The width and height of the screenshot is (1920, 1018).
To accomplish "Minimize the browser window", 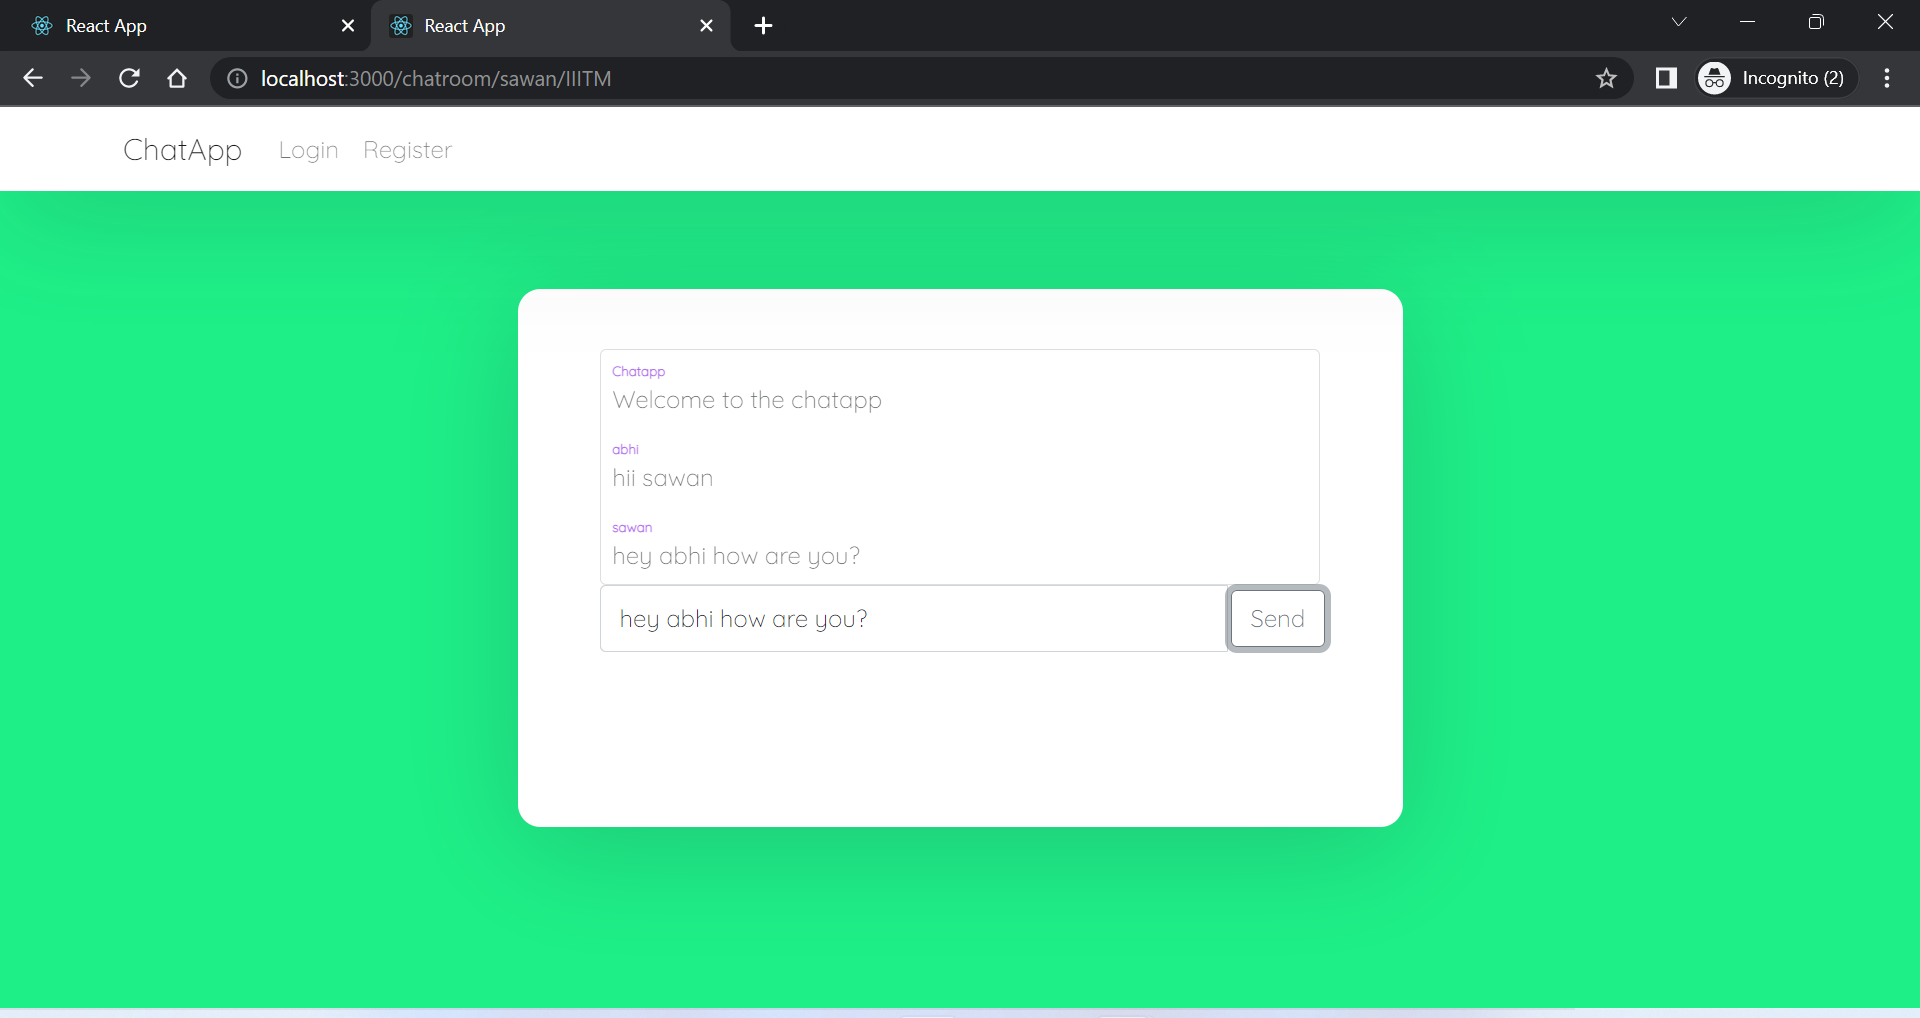I will tap(1748, 22).
